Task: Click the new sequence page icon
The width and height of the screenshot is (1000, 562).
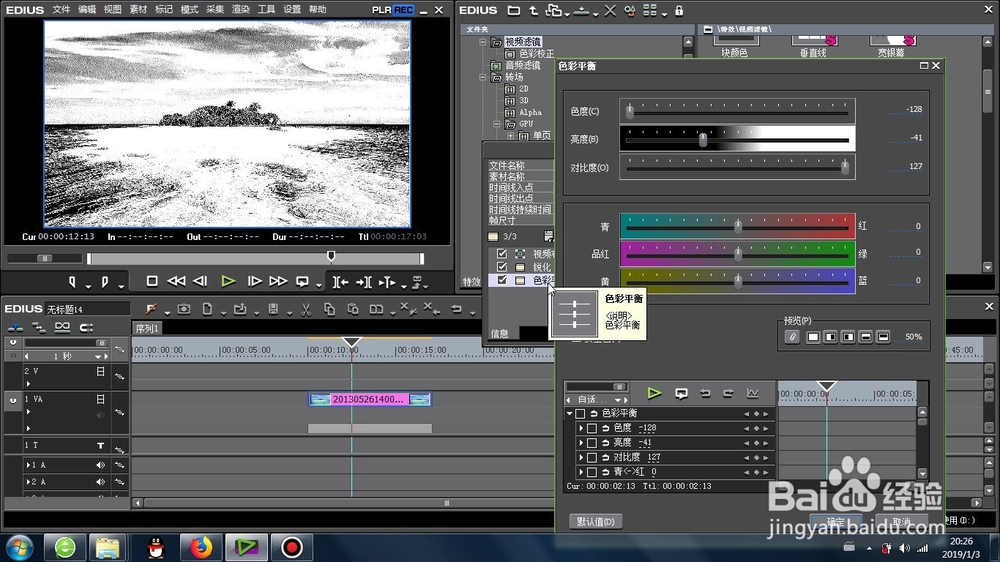Action: click(207, 309)
